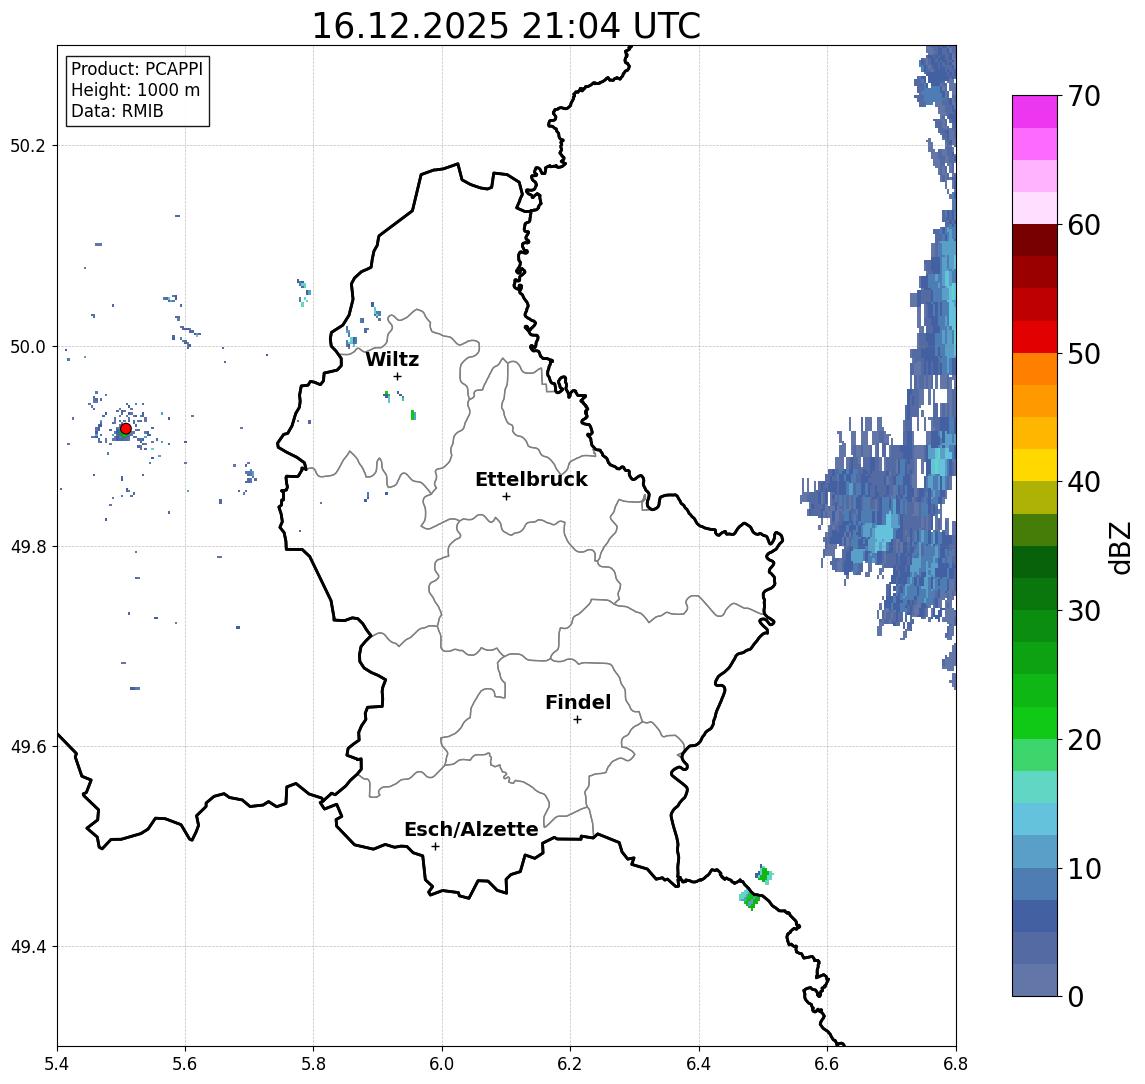Viewport: 1145px width, 1084px height.
Task: Click the Wiltz station cross marker
Action: 397,377
